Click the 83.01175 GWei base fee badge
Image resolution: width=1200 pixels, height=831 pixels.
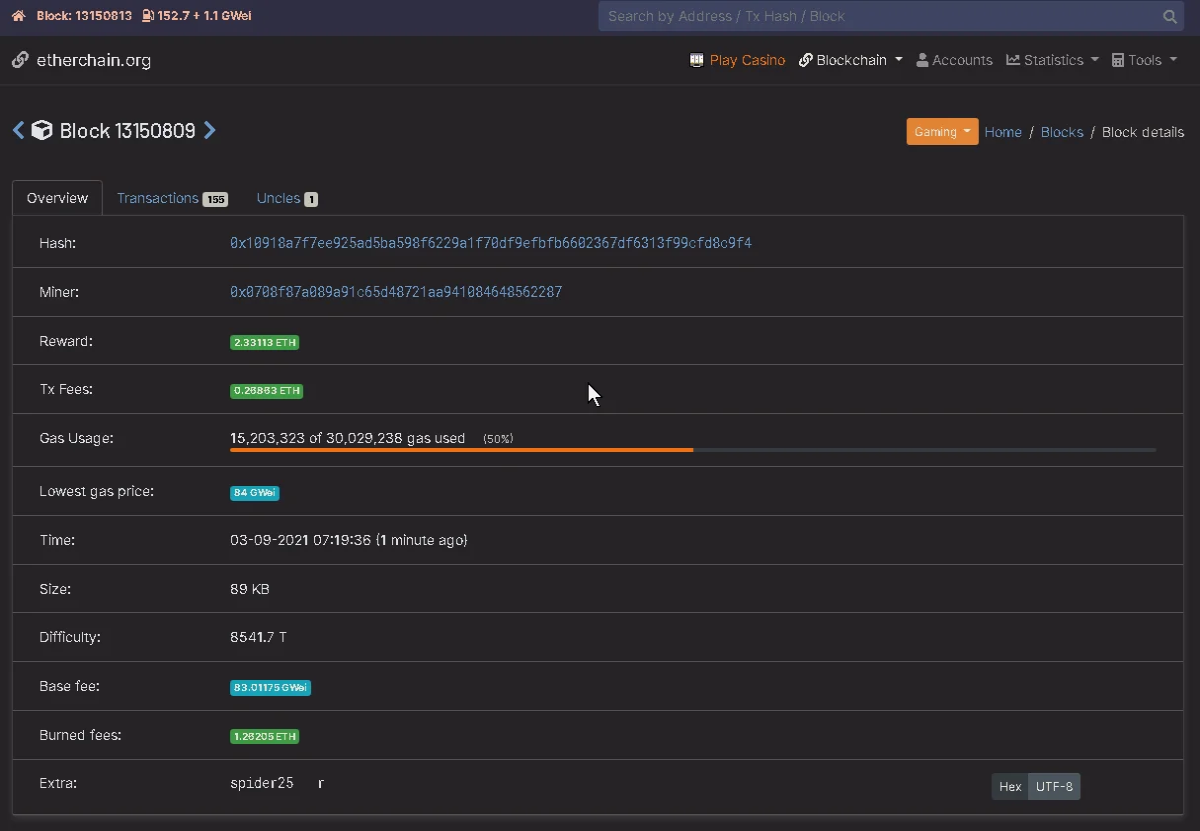(x=270, y=688)
